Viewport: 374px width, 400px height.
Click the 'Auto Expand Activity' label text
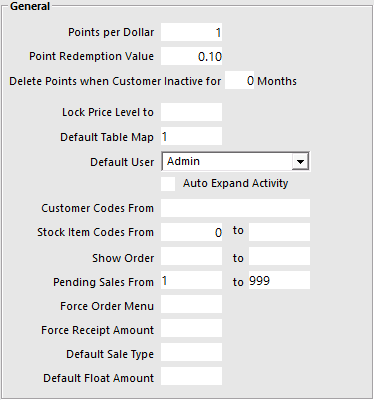point(235,184)
